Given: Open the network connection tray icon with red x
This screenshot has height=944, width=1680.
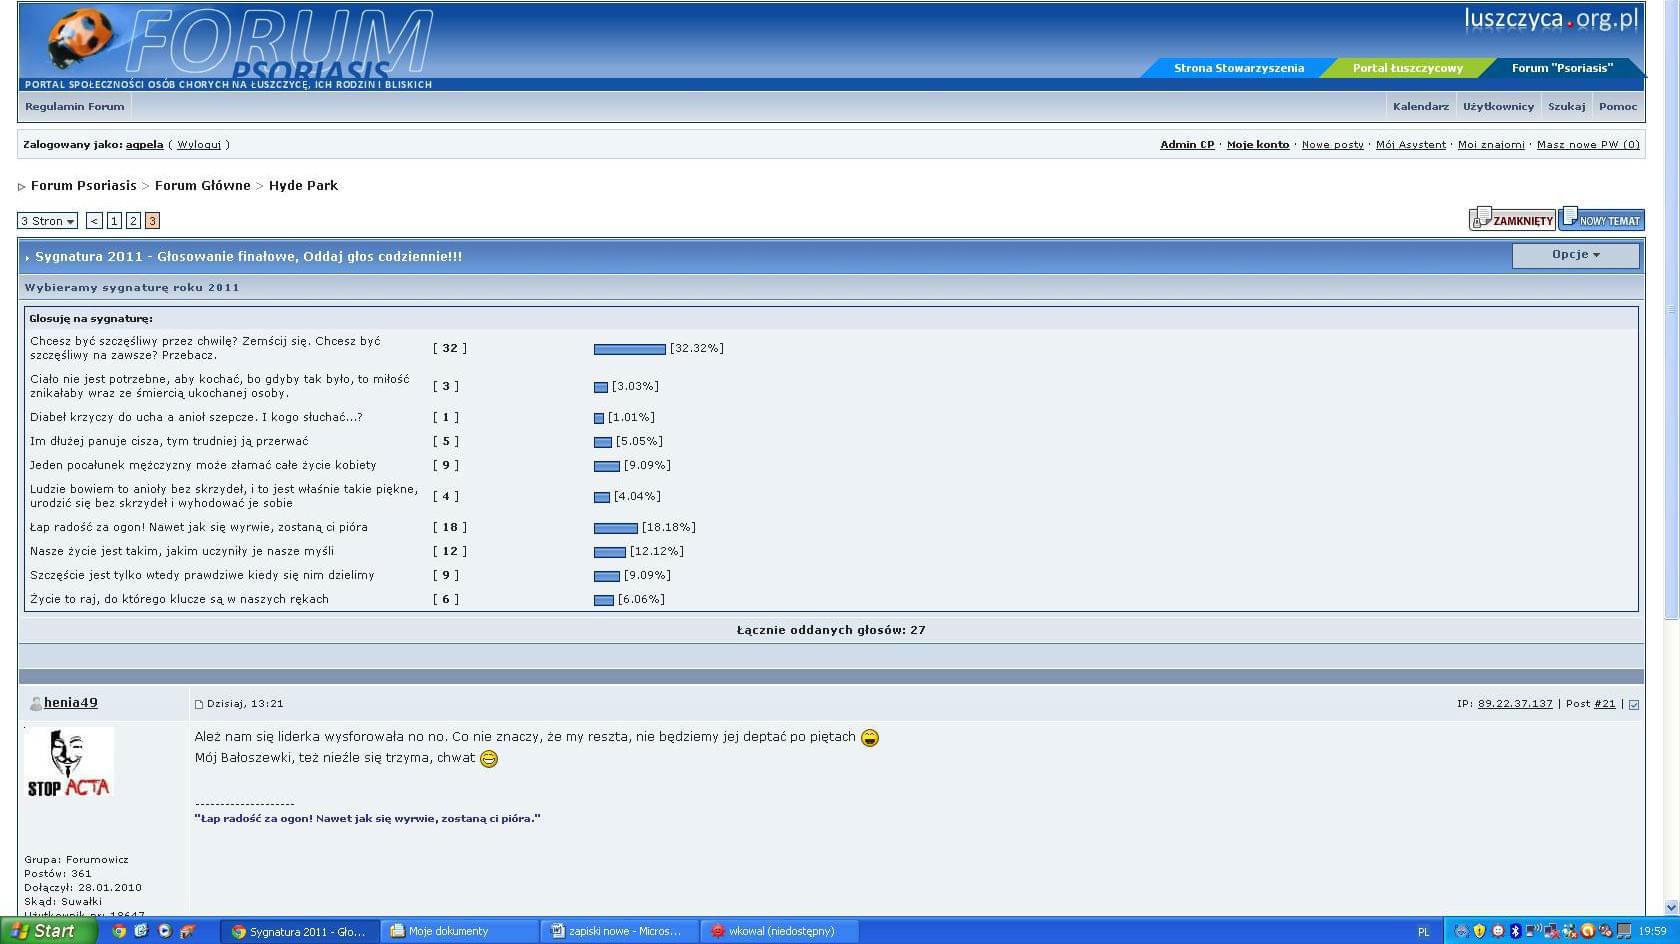Looking at the screenshot, I should (1552, 931).
